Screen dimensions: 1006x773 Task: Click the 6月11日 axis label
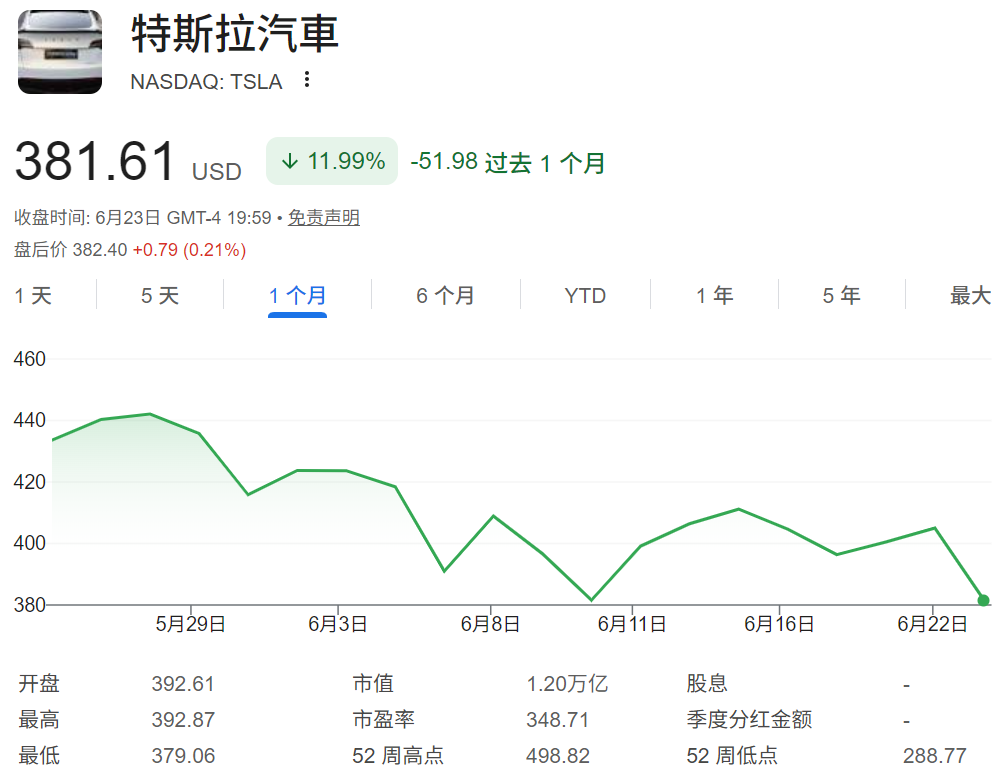click(632, 624)
